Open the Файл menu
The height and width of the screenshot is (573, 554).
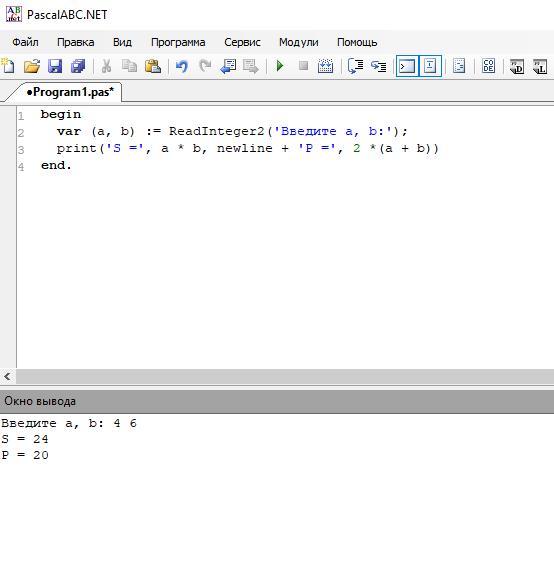[25, 42]
